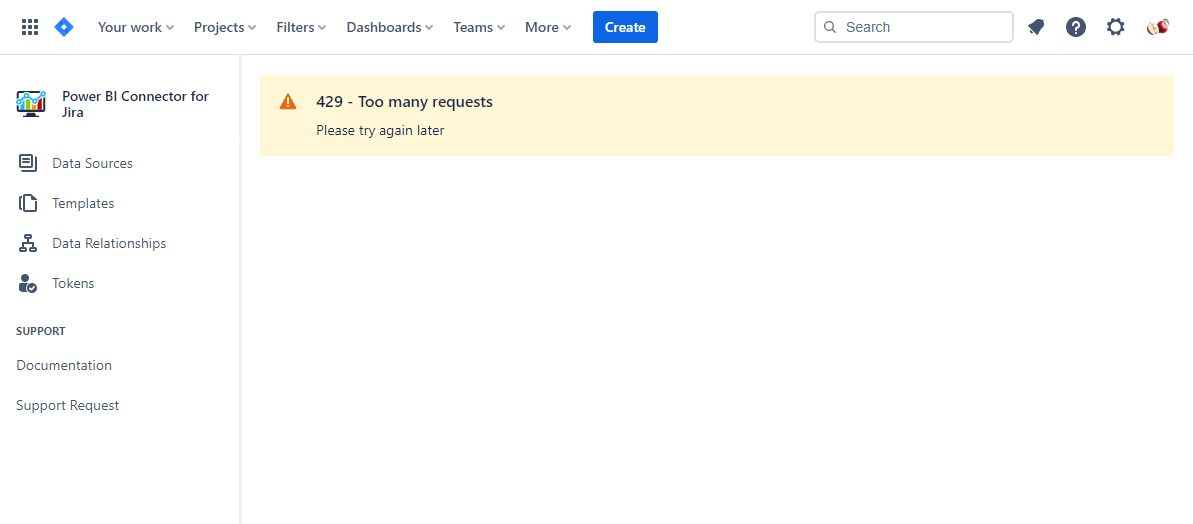Open the notifications bell icon

click(1036, 27)
